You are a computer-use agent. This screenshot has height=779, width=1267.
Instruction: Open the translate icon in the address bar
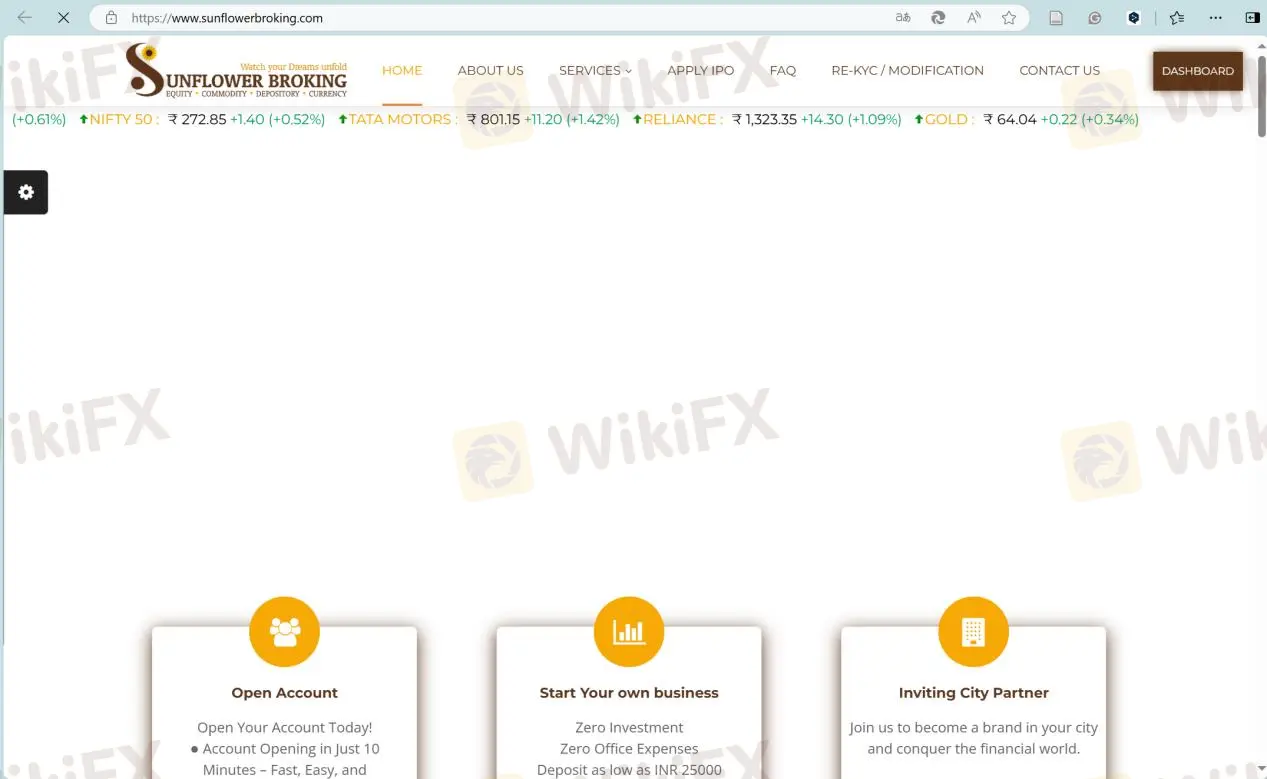[x=903, y=17]
